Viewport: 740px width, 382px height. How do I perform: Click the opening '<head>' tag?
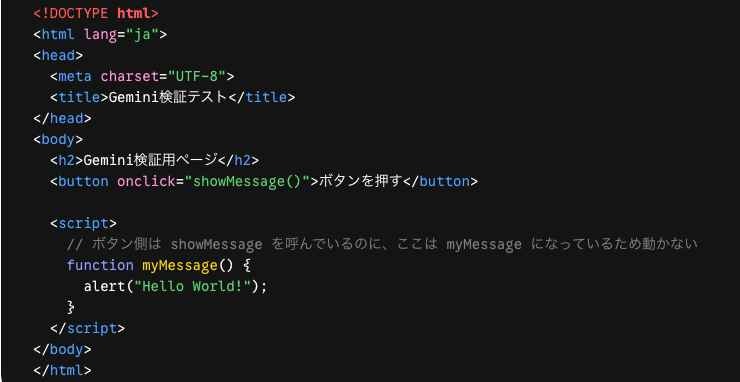coord(58,55)
